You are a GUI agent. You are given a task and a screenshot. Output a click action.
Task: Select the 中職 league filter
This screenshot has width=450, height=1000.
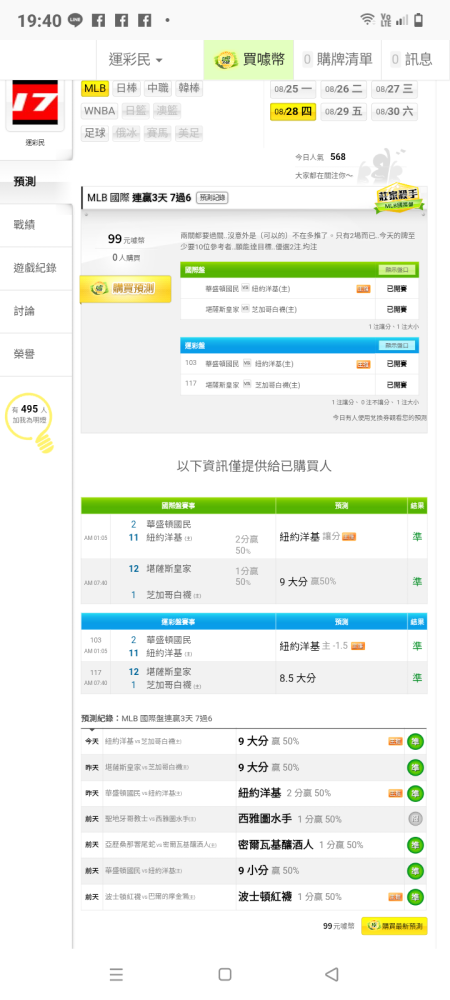[157, 88]
